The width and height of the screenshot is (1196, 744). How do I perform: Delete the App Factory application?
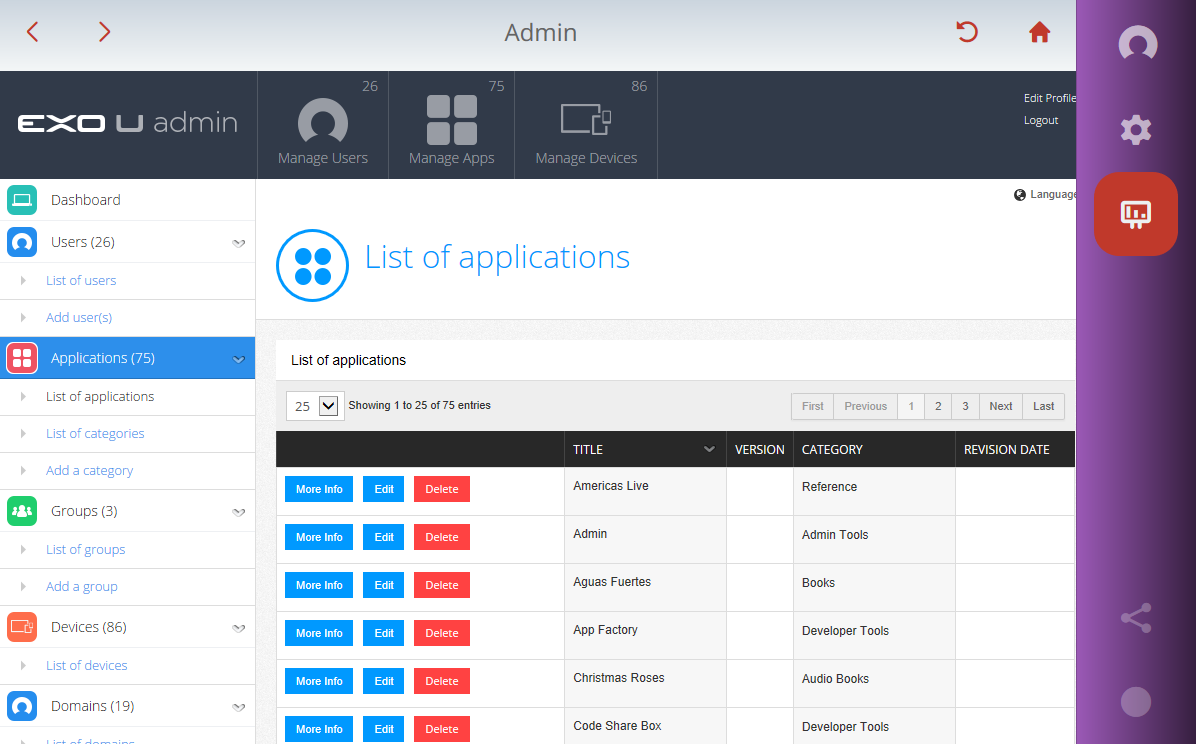[442, 633]
